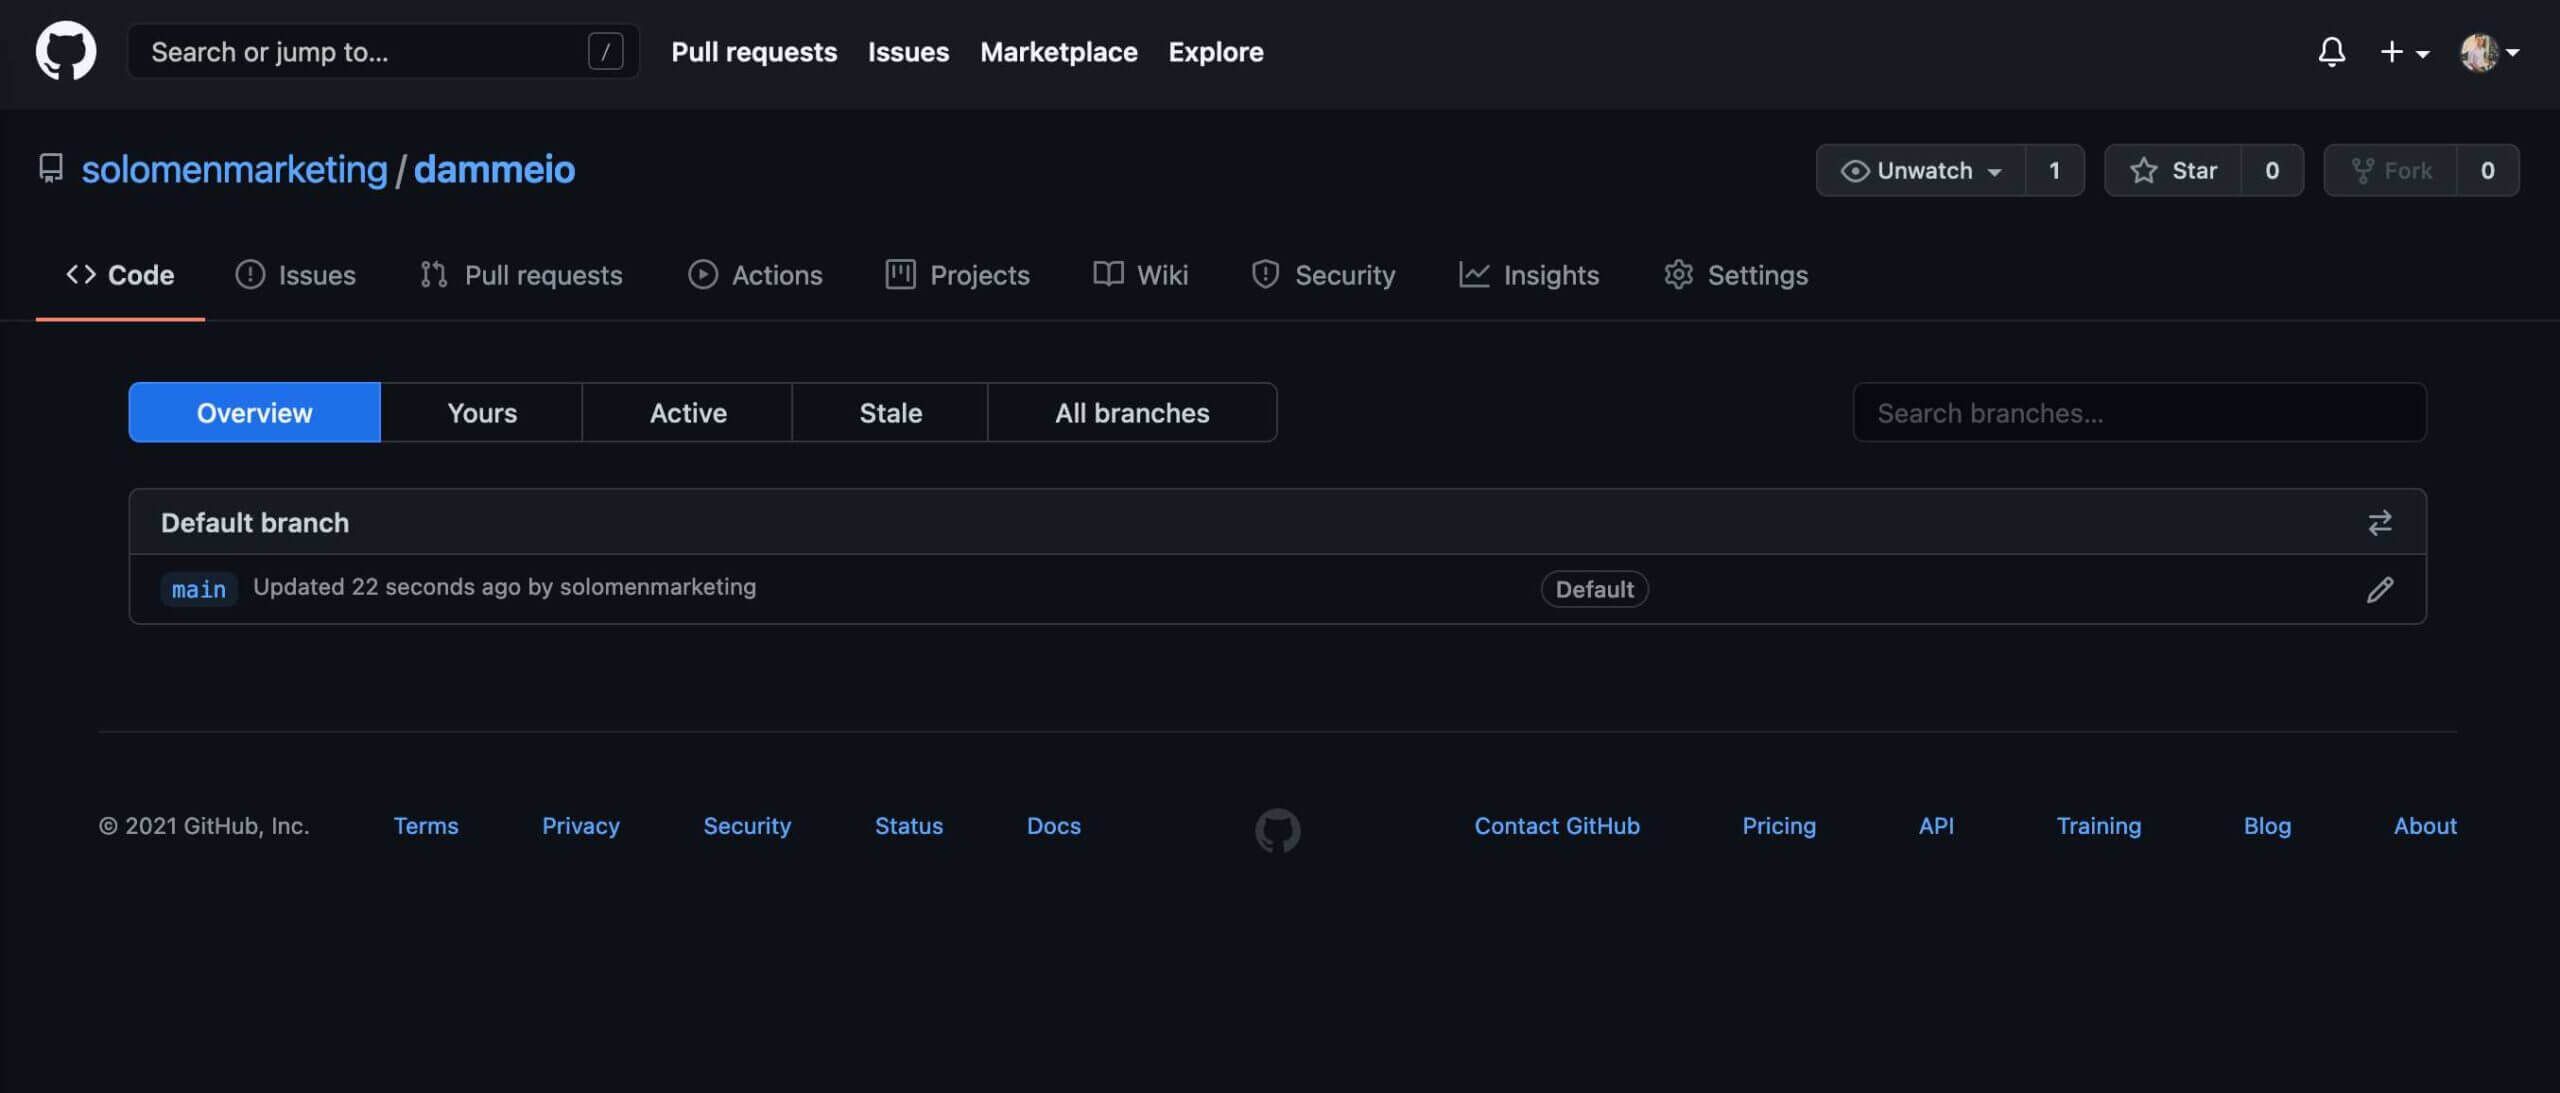This screenshot has height=1093, width=2560.
Task: Open Explore from header
Action: [x=1215, y=51]
